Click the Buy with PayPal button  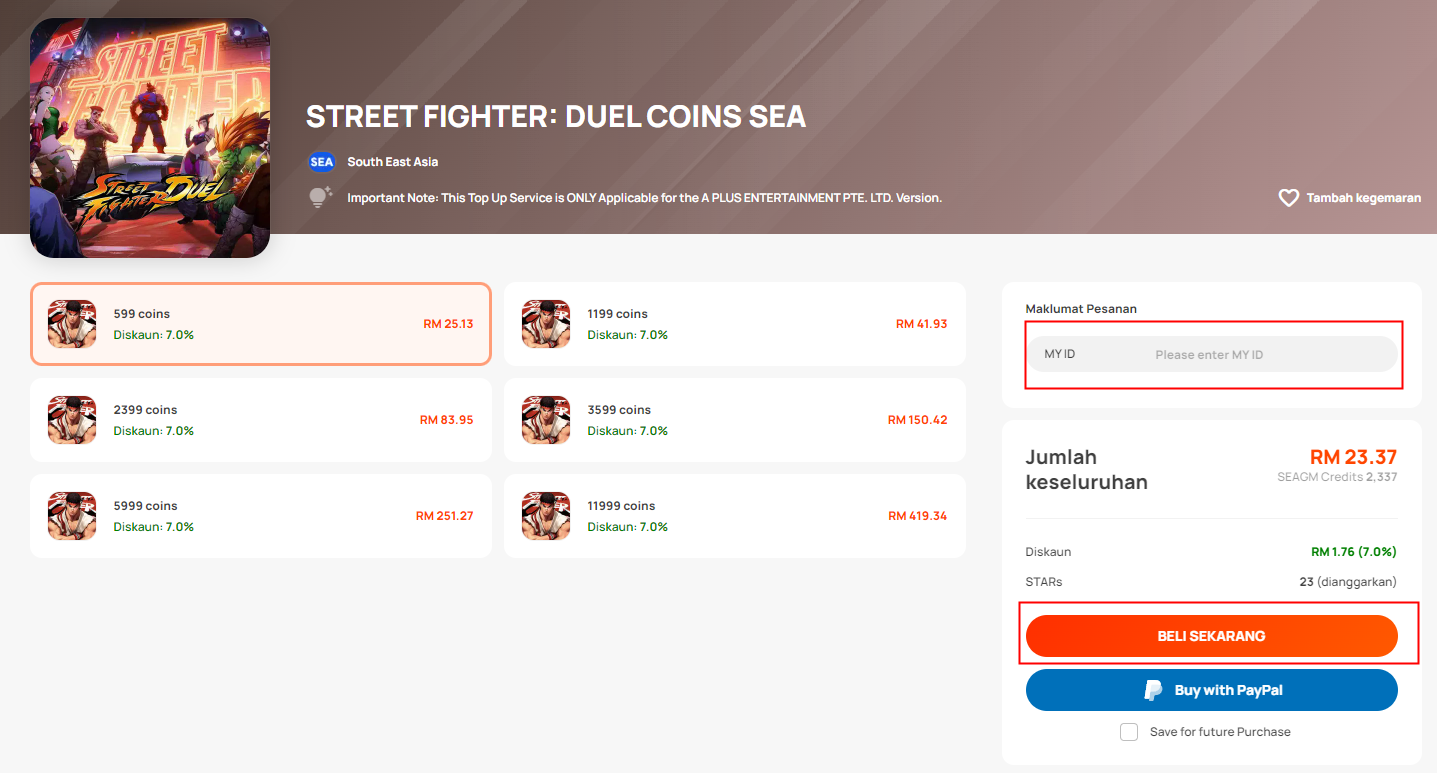click(1212, 690)
